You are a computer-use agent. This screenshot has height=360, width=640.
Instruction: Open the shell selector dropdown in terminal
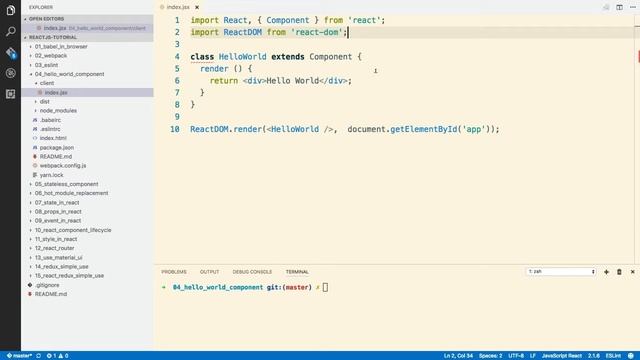[561, 271]
